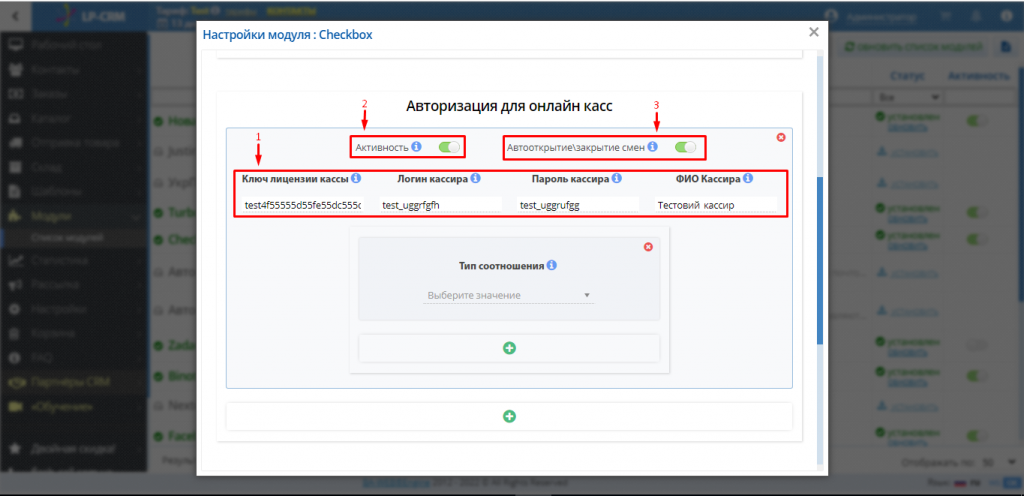
Task: Open the FAQ sidebar item
Action: [73, 358]
